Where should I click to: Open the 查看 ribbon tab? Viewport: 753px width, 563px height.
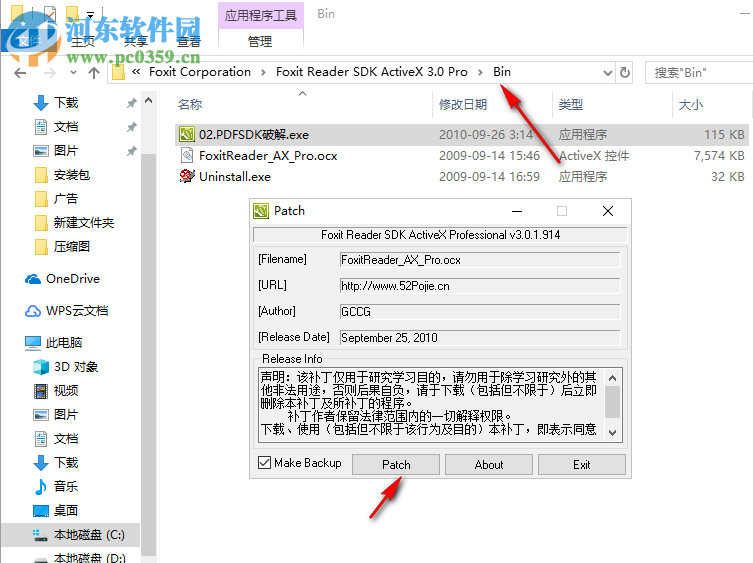(188, 41)
